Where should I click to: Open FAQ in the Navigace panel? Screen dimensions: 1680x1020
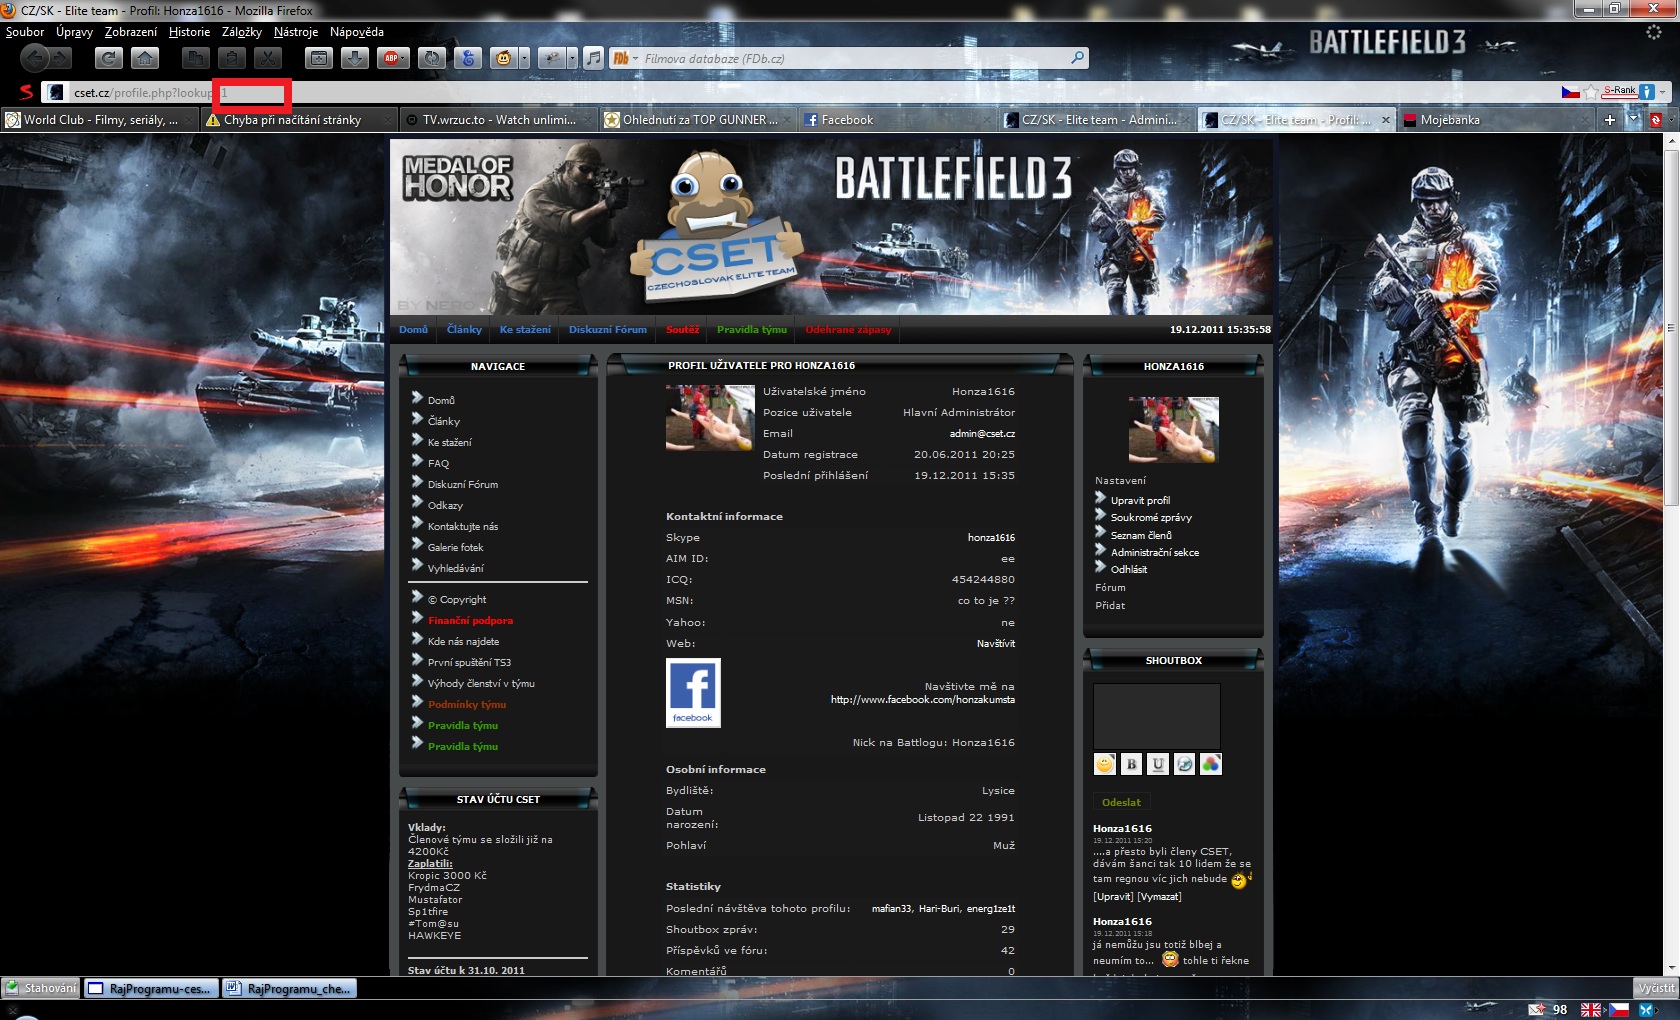439,464
